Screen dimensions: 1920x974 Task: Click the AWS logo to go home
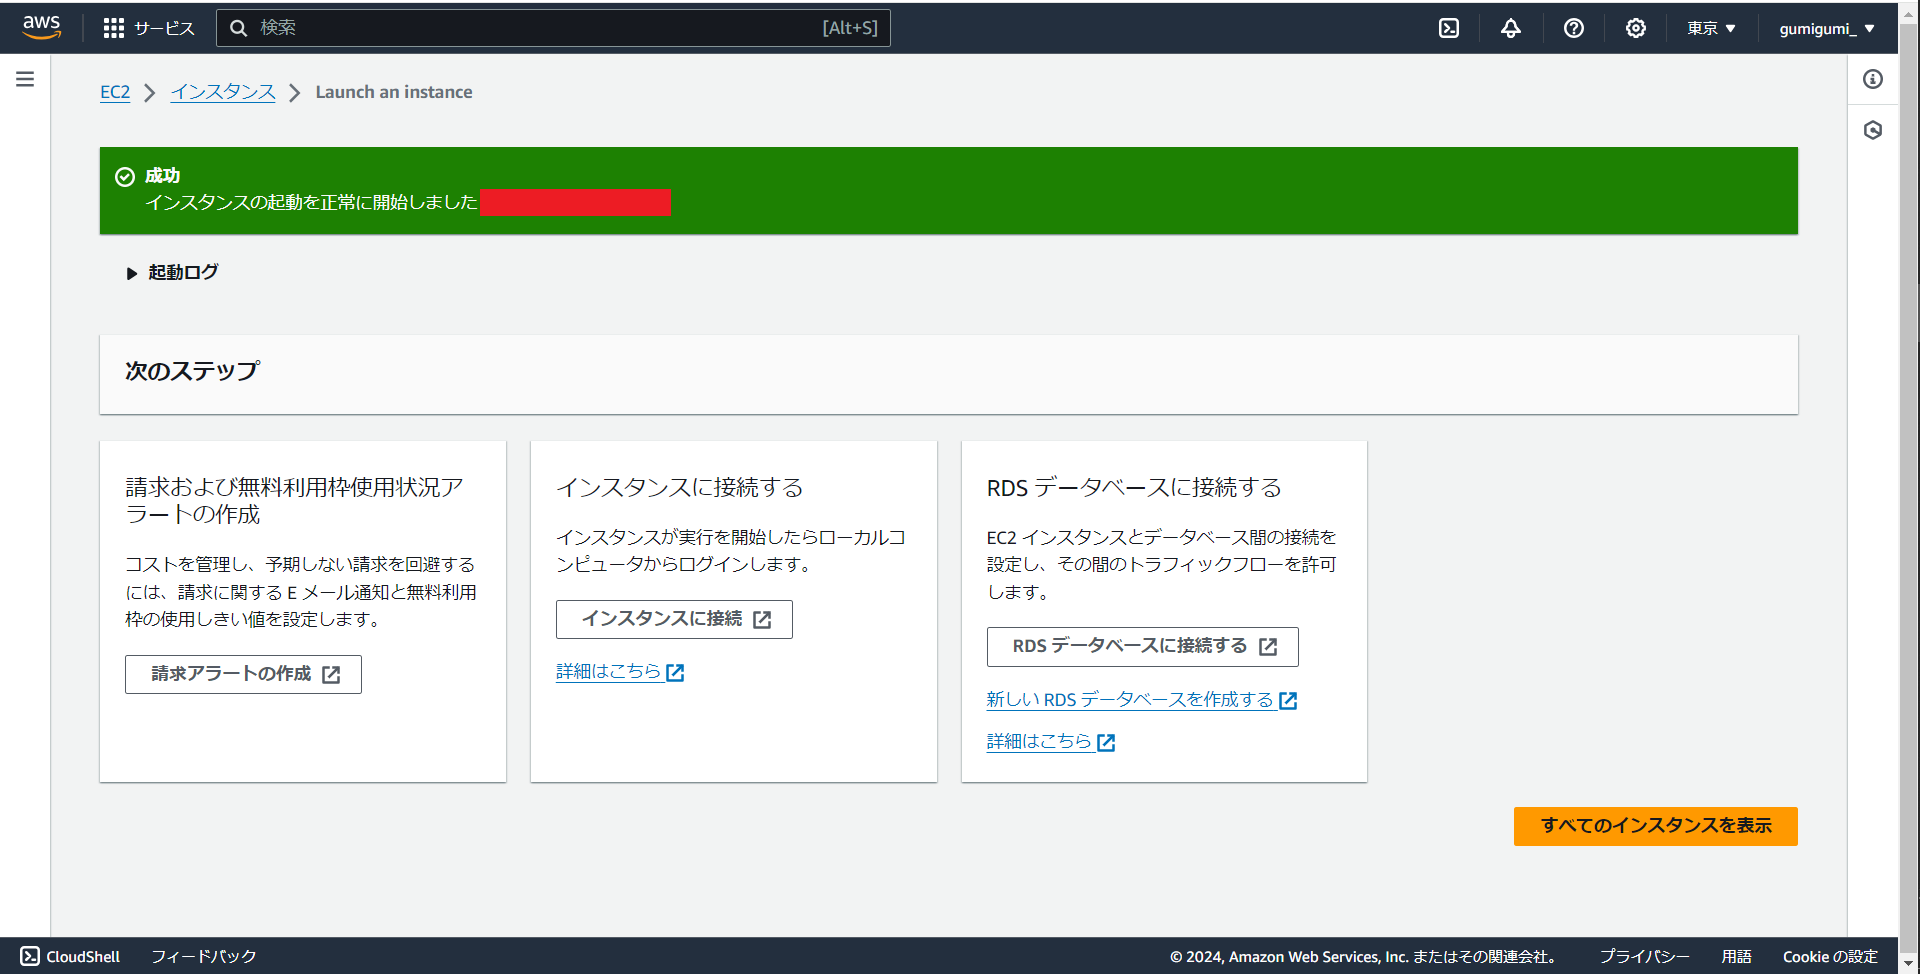(41, 27)
